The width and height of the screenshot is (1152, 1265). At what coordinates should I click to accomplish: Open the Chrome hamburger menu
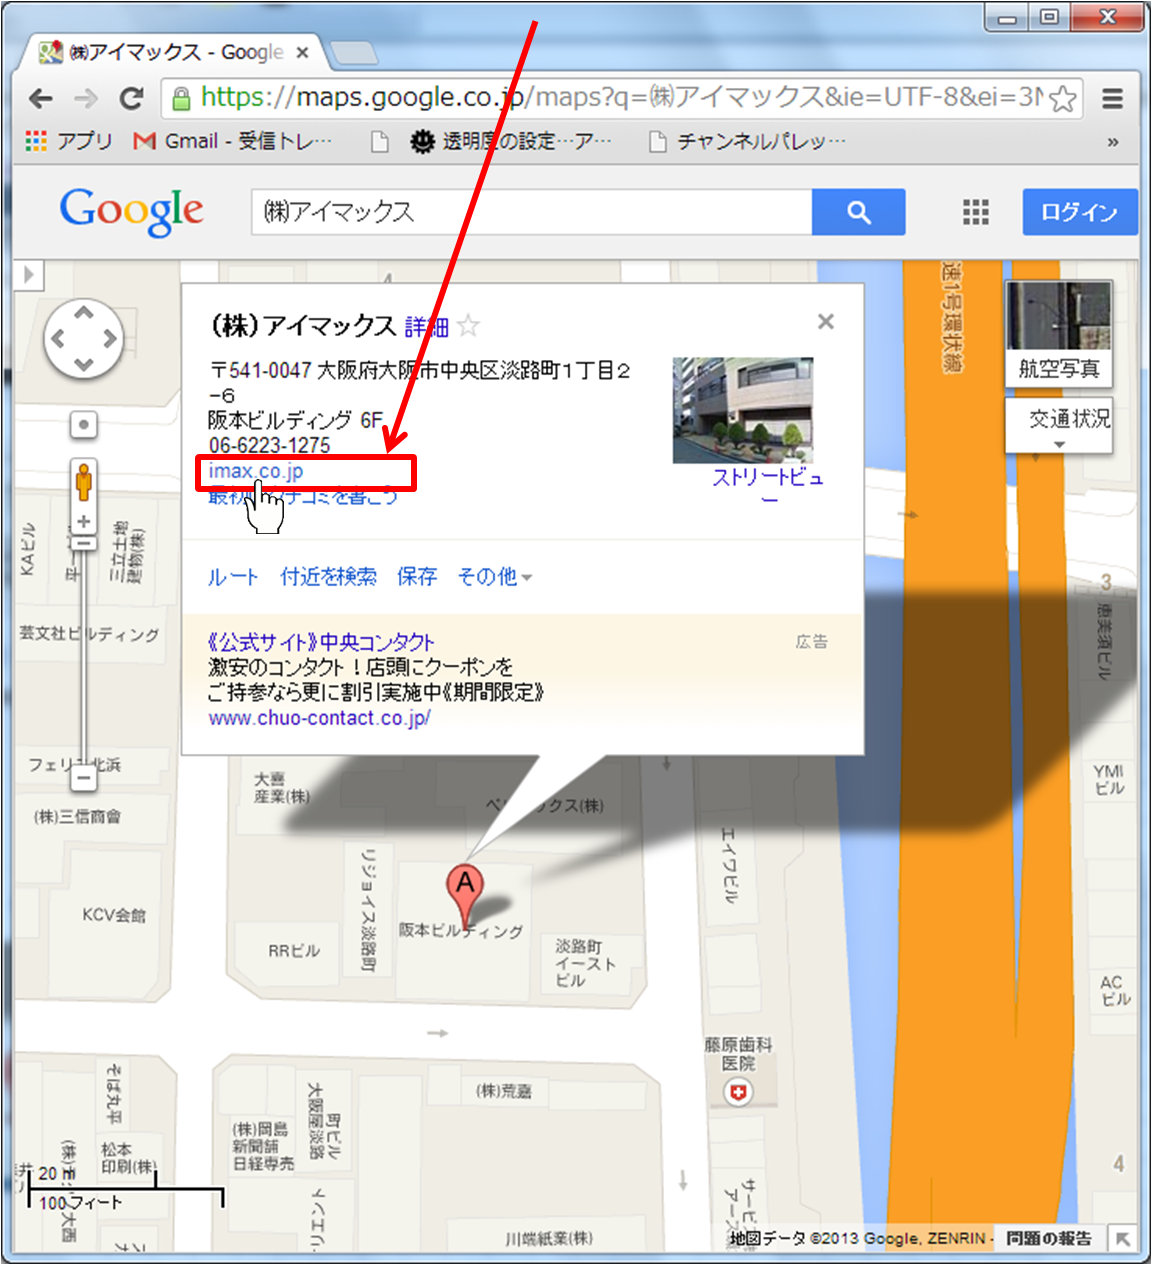click(x=1112, y=98)
